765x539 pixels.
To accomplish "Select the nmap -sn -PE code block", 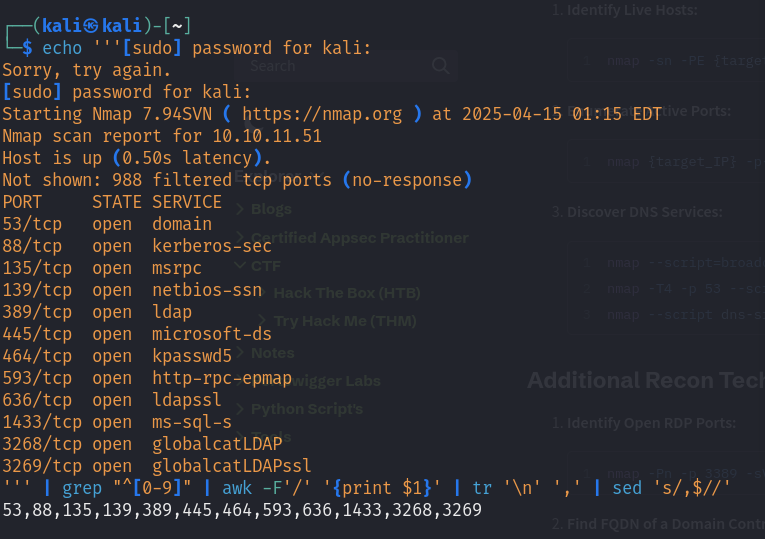I will pos(666,61).
